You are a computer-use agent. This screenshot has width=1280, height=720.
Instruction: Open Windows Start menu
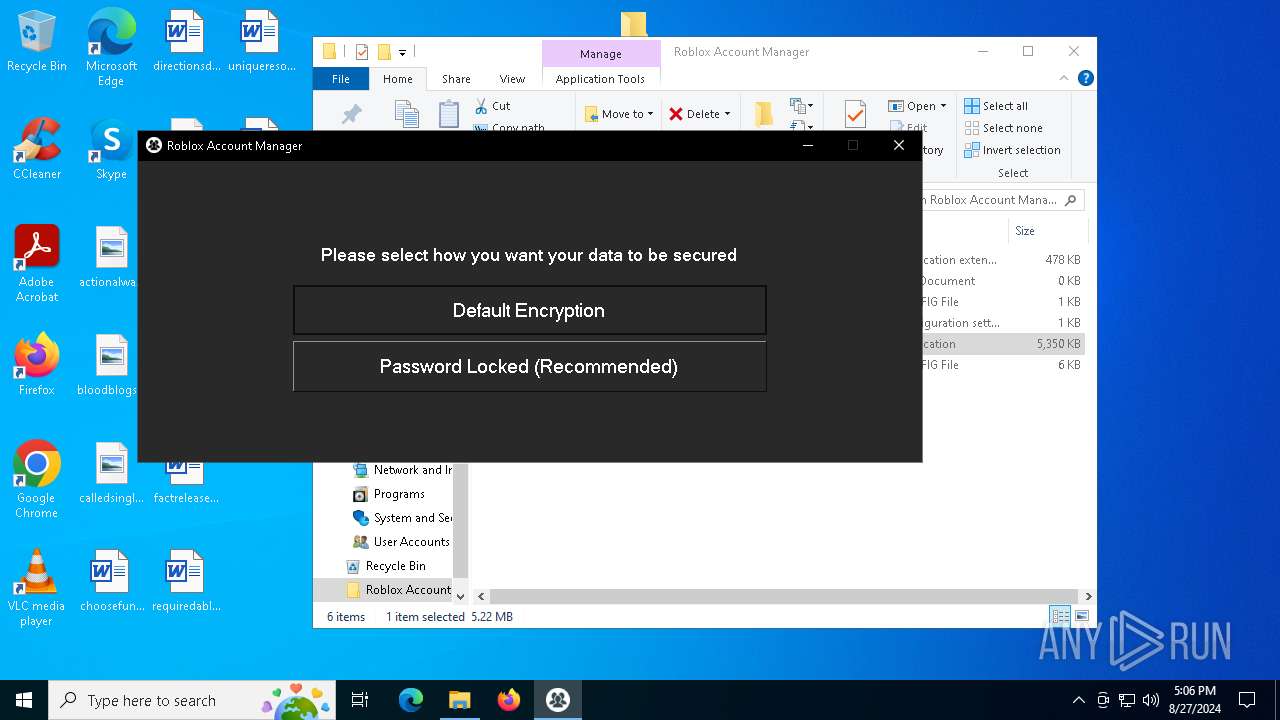point(24,700)
